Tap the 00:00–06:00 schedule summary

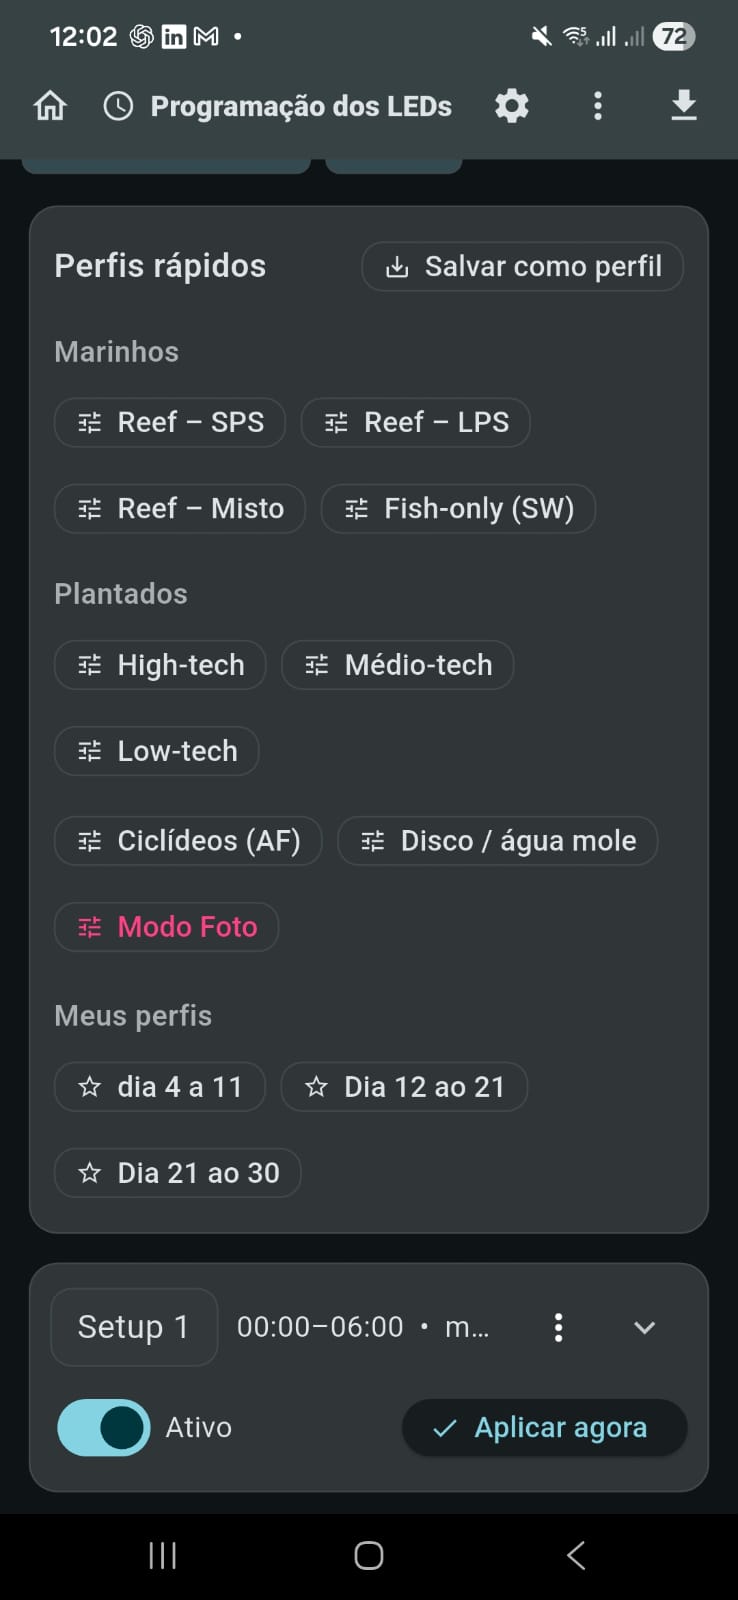(x=362, y=1327)
